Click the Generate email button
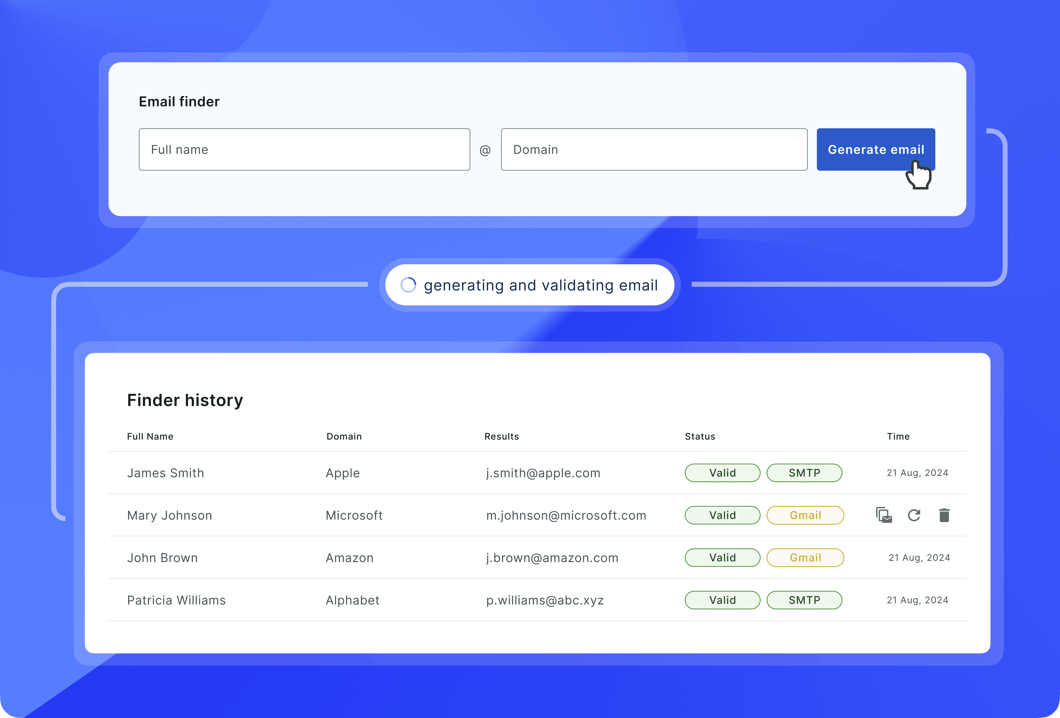The image size is (1060, 718). tap(875, 149)
